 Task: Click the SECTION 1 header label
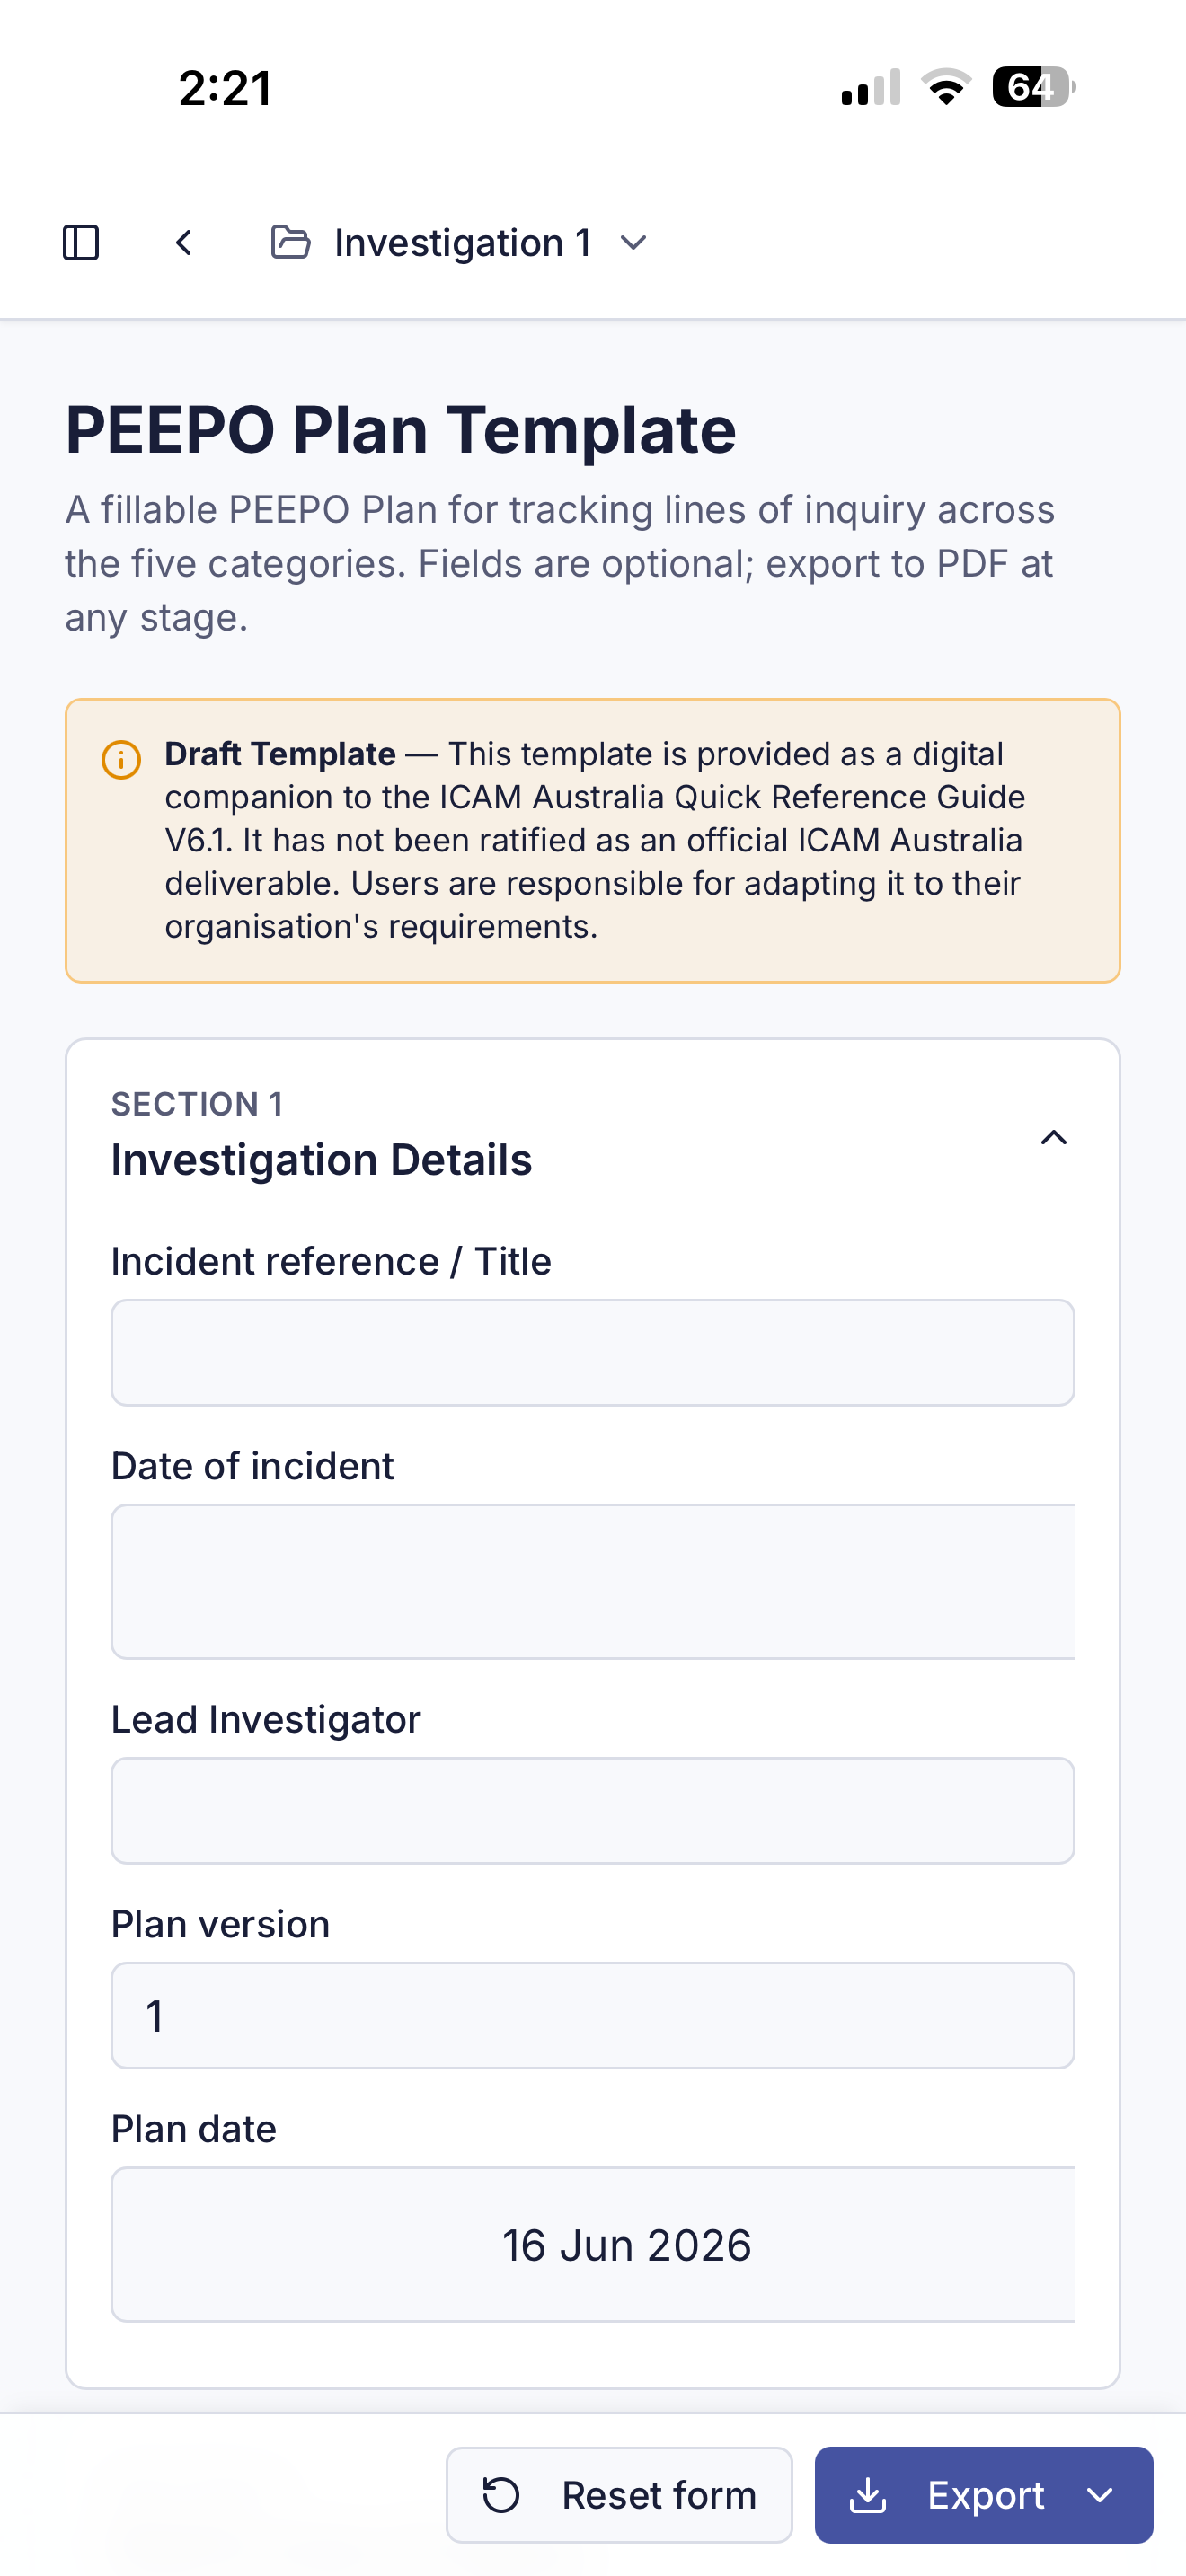click(197, 1104)
